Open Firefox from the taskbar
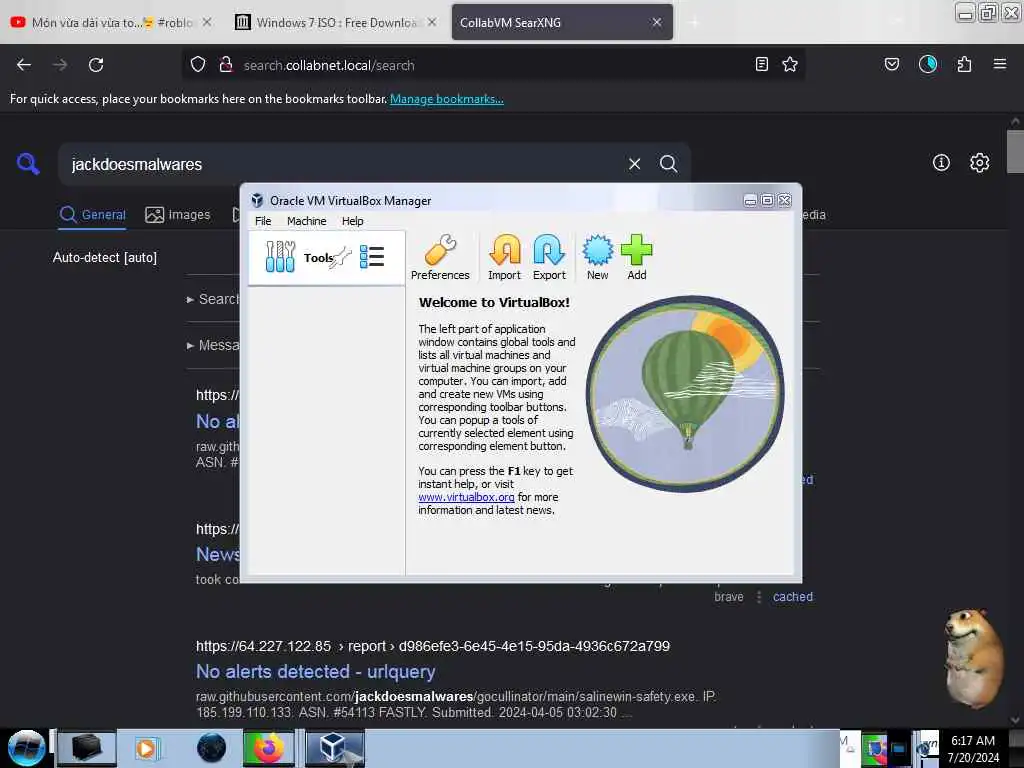1024x768 pixels. coord(268,748)
